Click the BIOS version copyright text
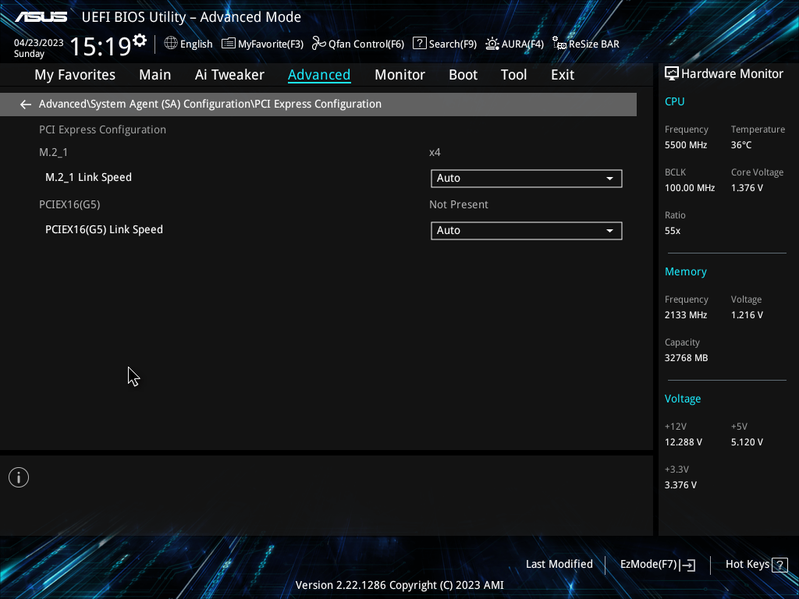Screen dimensions: 799x599 [400, 585]
